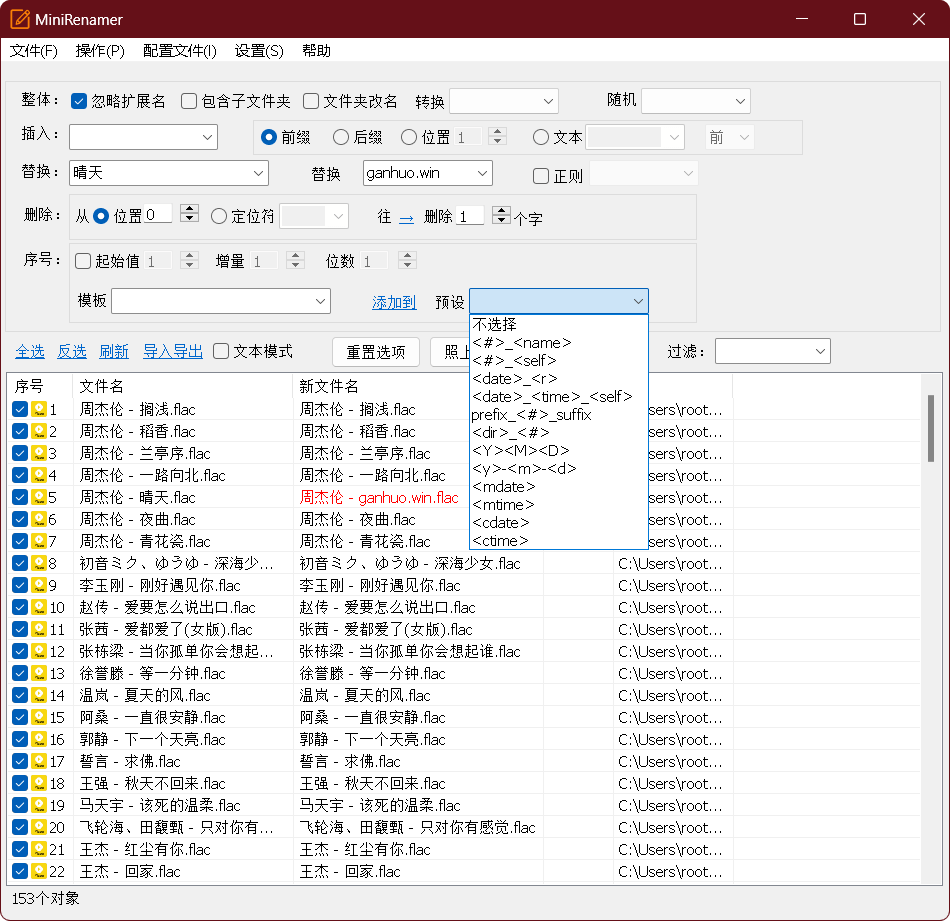Click the 删除 count input field
This screenshot has height=921, width=950.
point(470,216)
